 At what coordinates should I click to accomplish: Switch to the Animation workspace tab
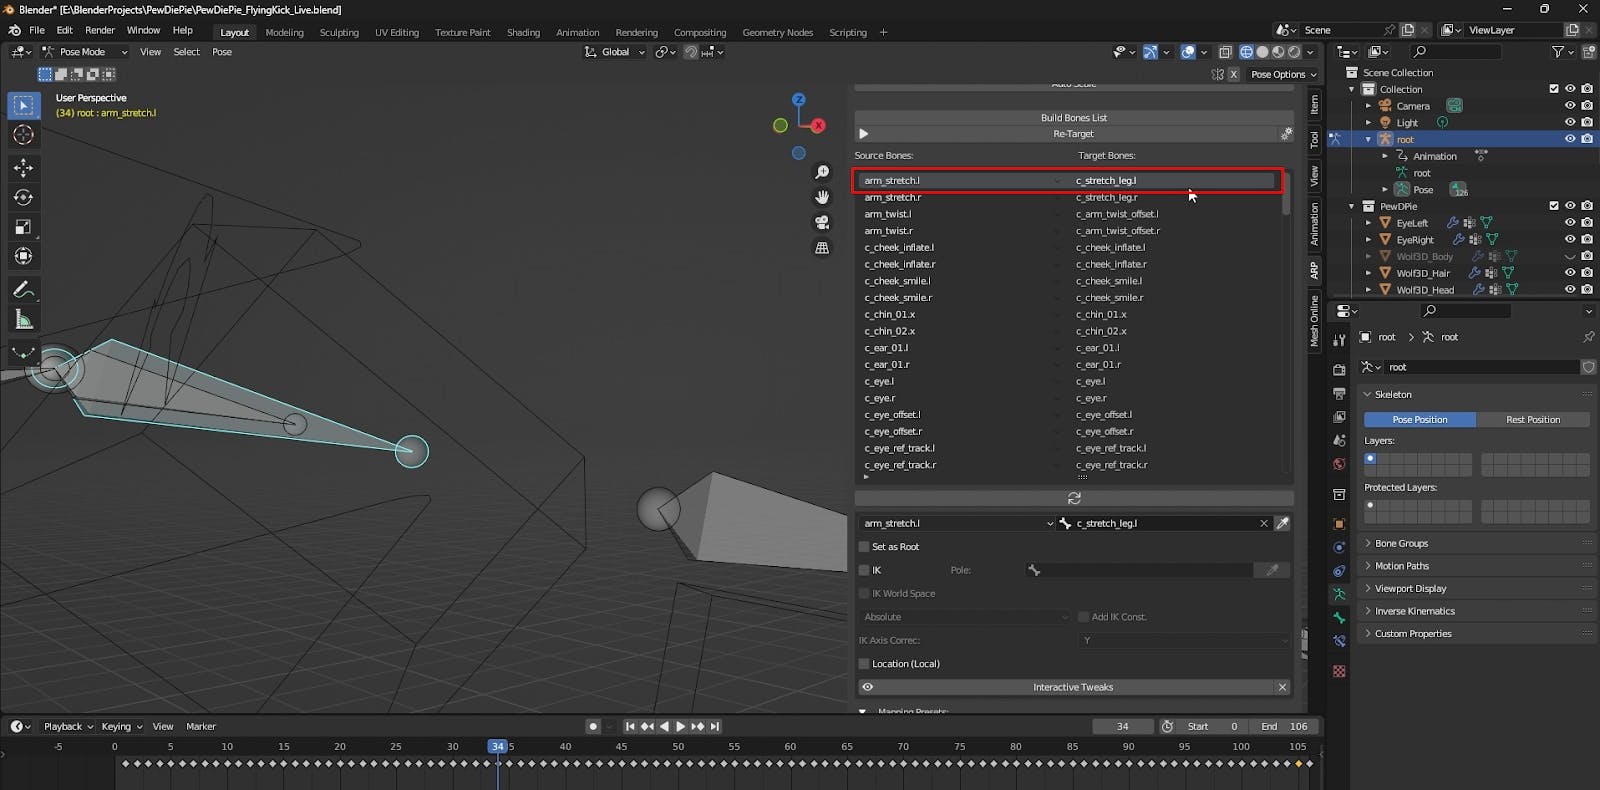577,32
